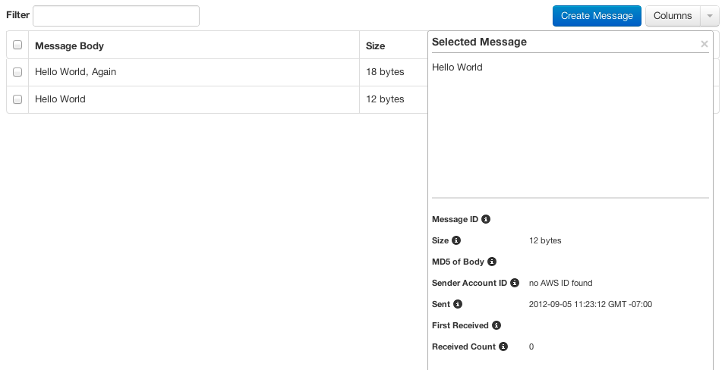Click the info icon next to Message ID

point(485,219)
